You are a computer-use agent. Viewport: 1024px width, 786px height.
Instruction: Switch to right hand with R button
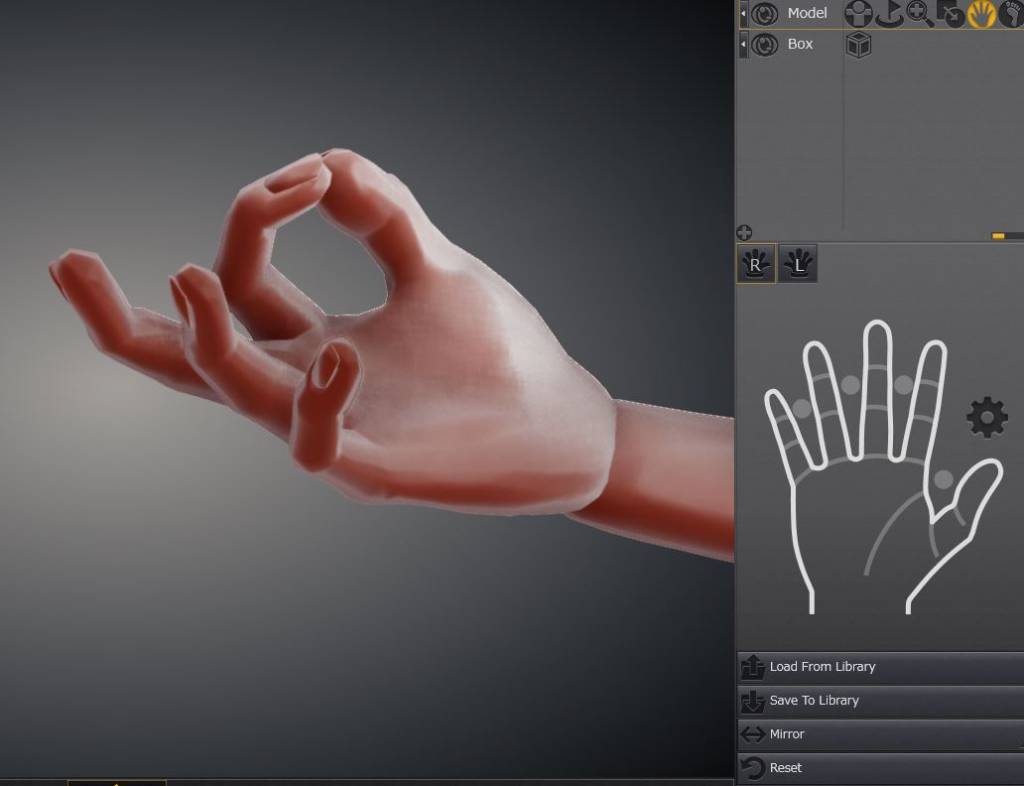(756, 265)
